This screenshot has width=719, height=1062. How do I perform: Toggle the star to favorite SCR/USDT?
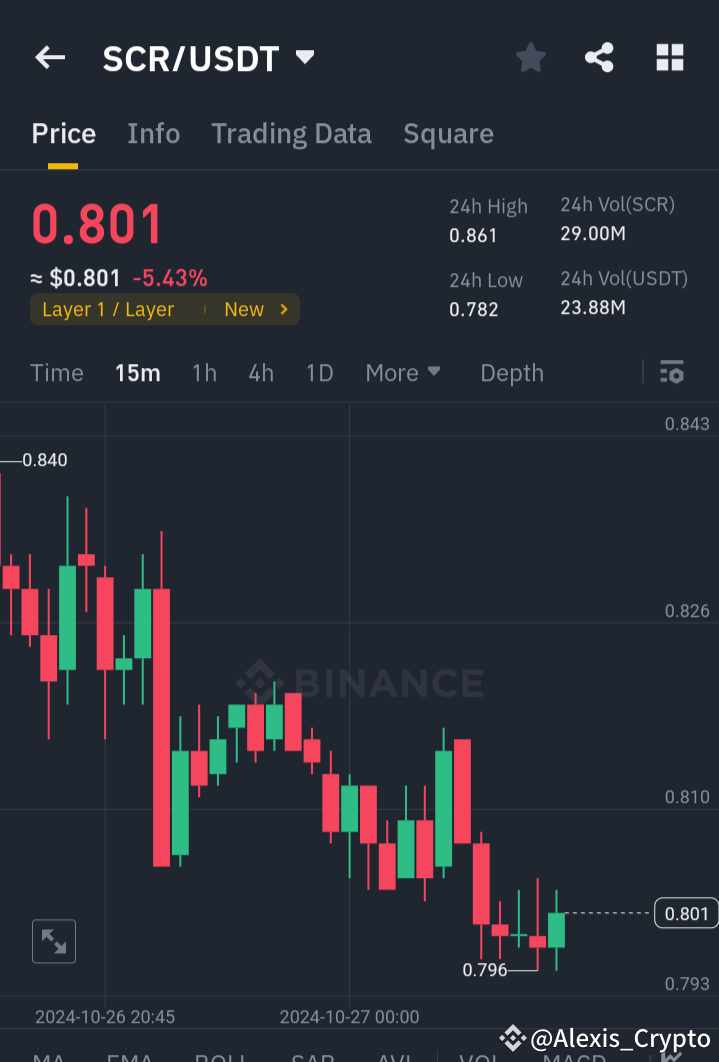530,57
